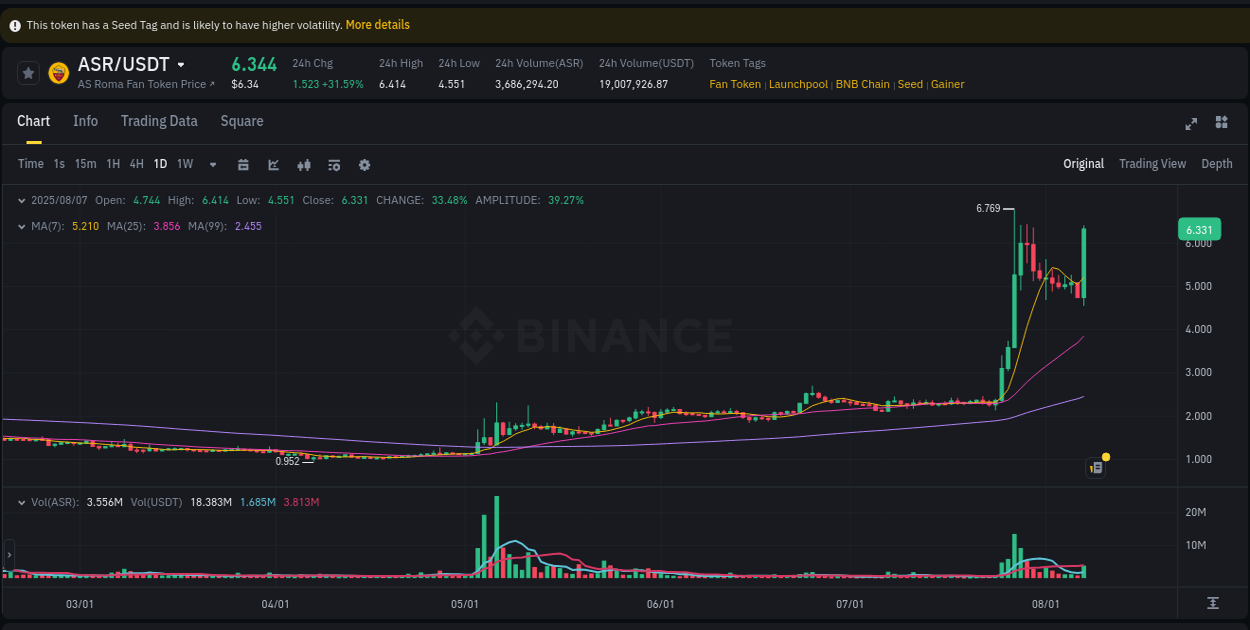Switch timeframe to 1W
The width and height of the screenshot is (1250, 630).
[x=184, y=163]
